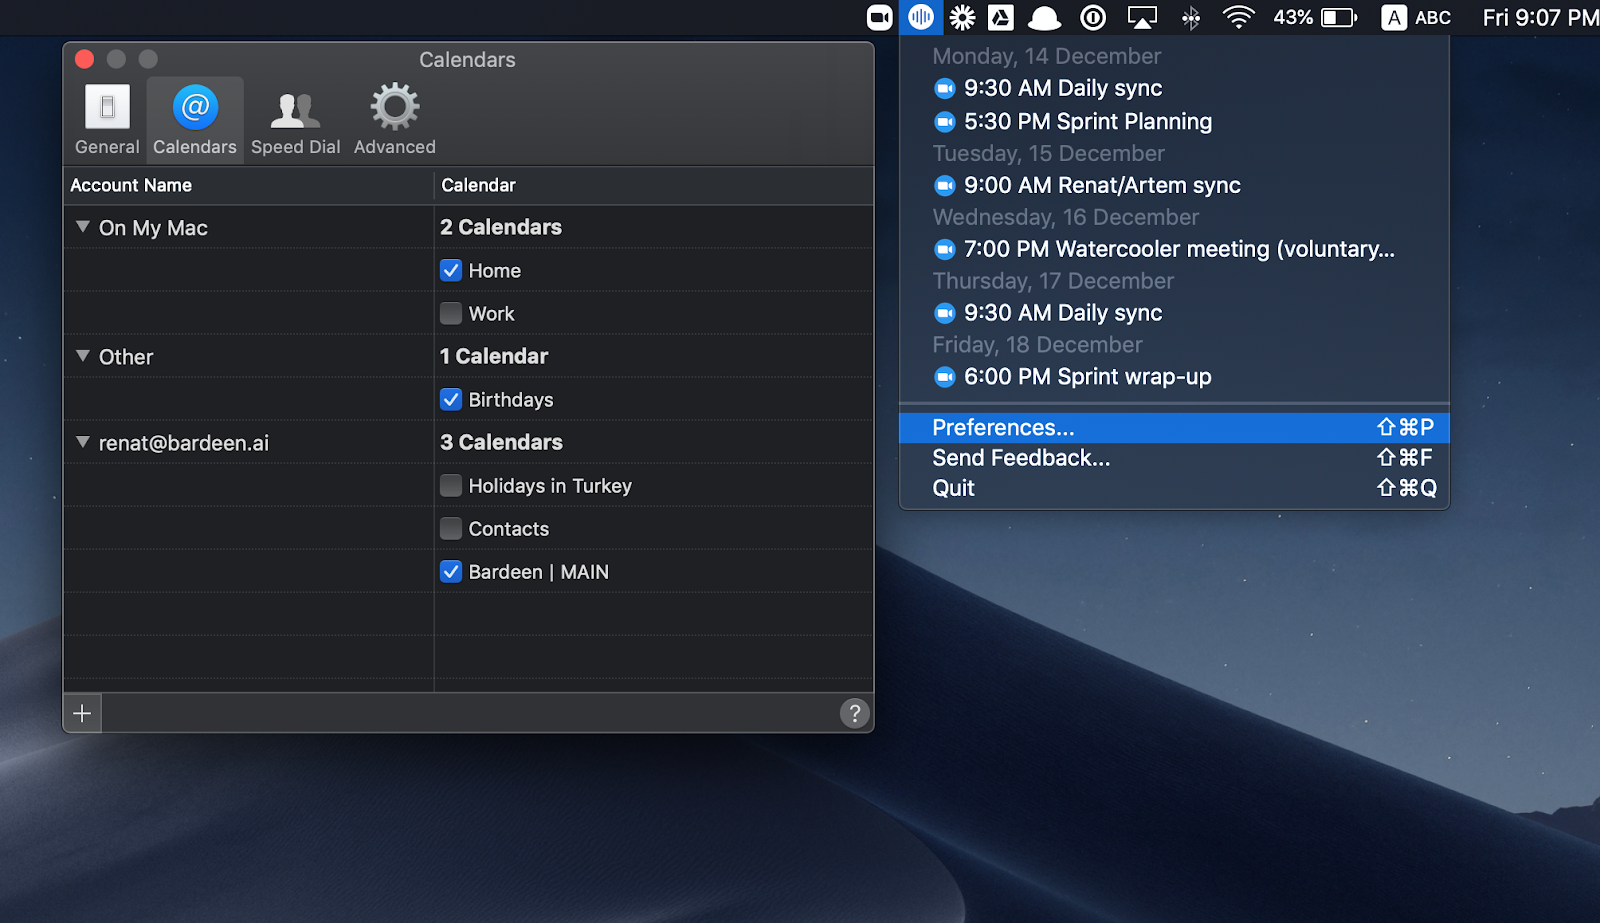The image size is (1600, 923).
Task: Click the Bluetooth icon in the menu bar
Action: click(1190, 17)
